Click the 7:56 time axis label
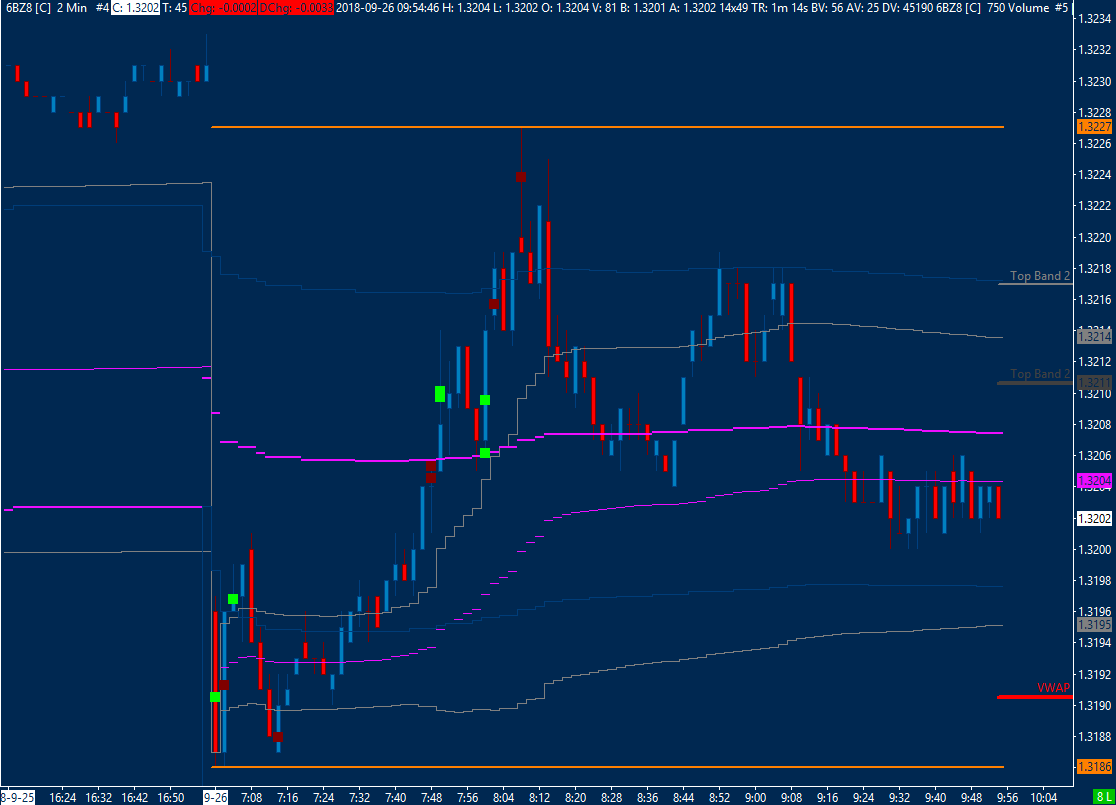This screenshot has width=1116, height=805. coord(468,797)
